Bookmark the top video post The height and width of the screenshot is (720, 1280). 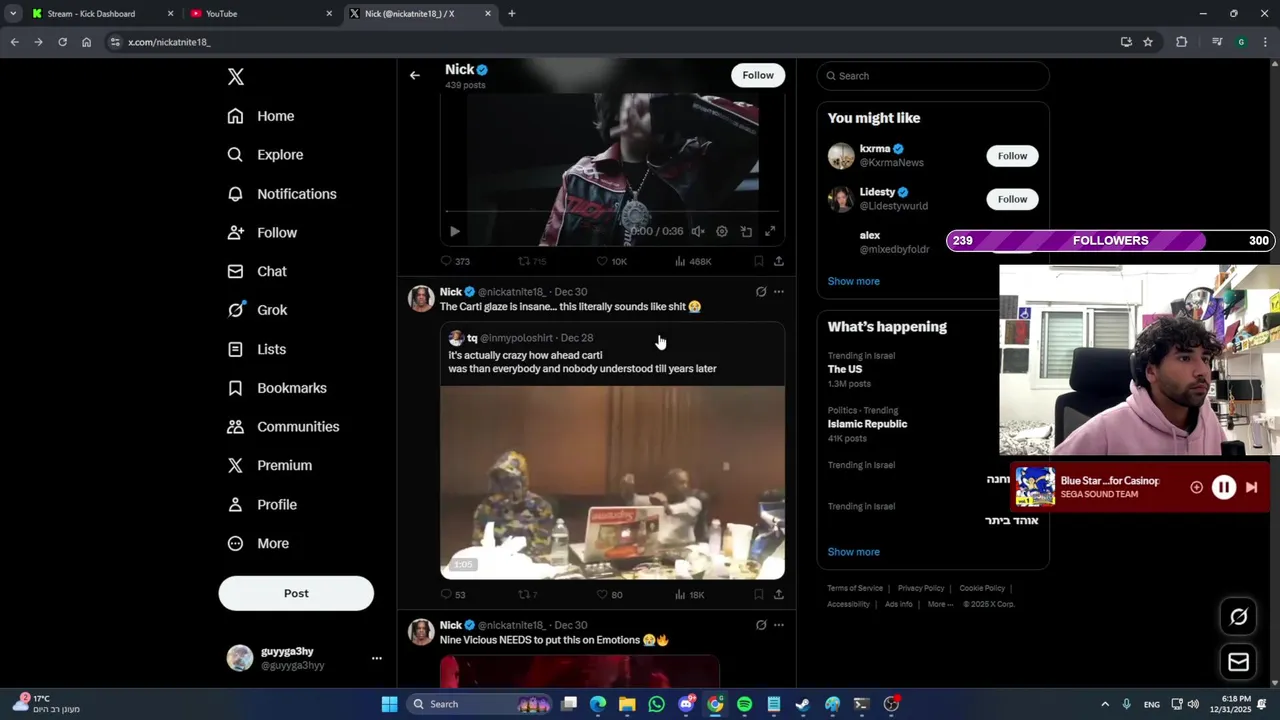[x=759, y=261]
